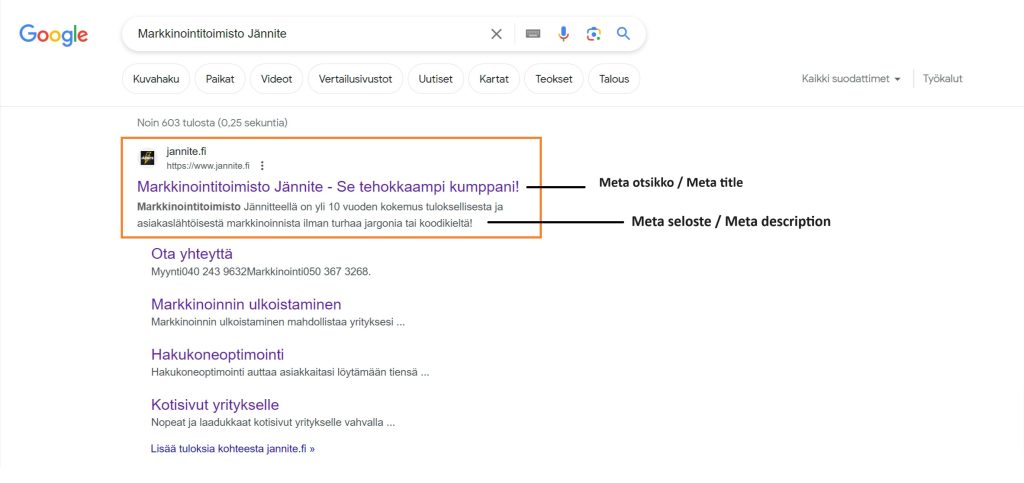Open the Markkinoinnin ulkoistaminen sitelink
The image size is (1024, 483).
point(246,304)
